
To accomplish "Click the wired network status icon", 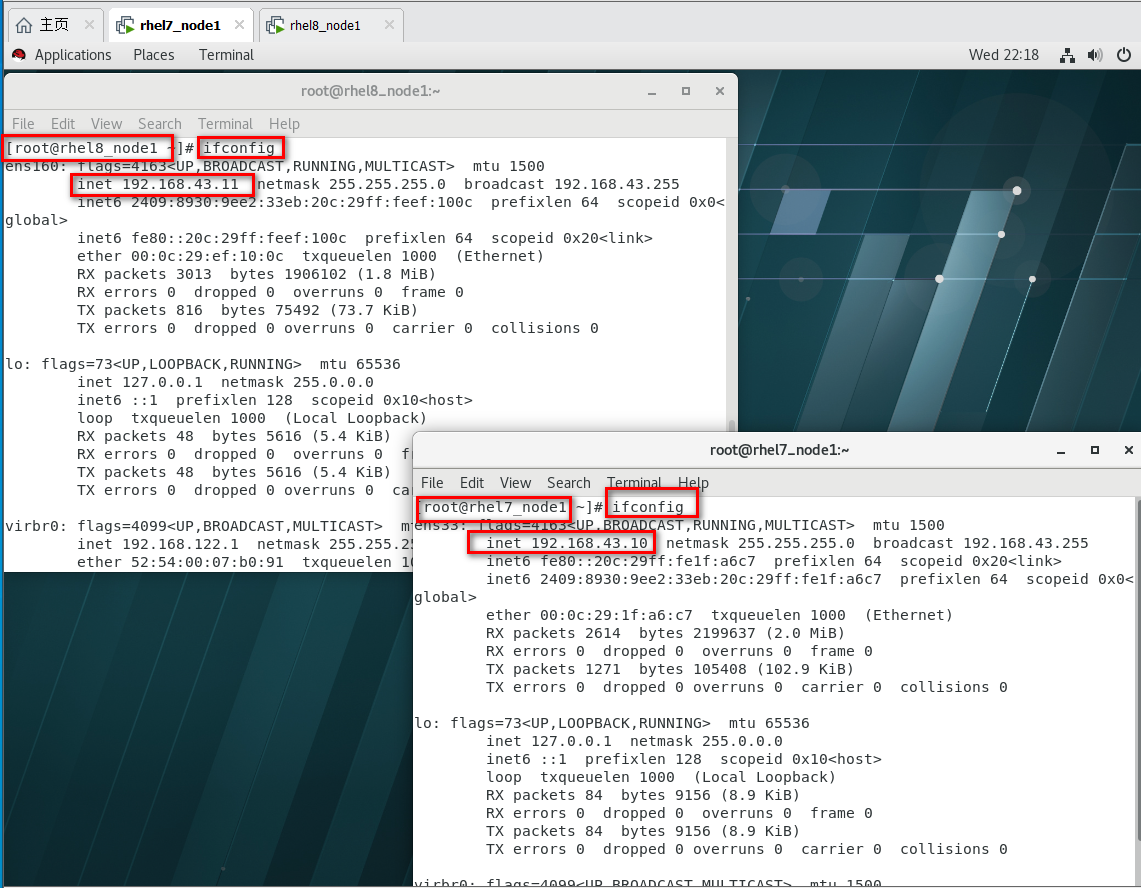I will click(1067, 55).
